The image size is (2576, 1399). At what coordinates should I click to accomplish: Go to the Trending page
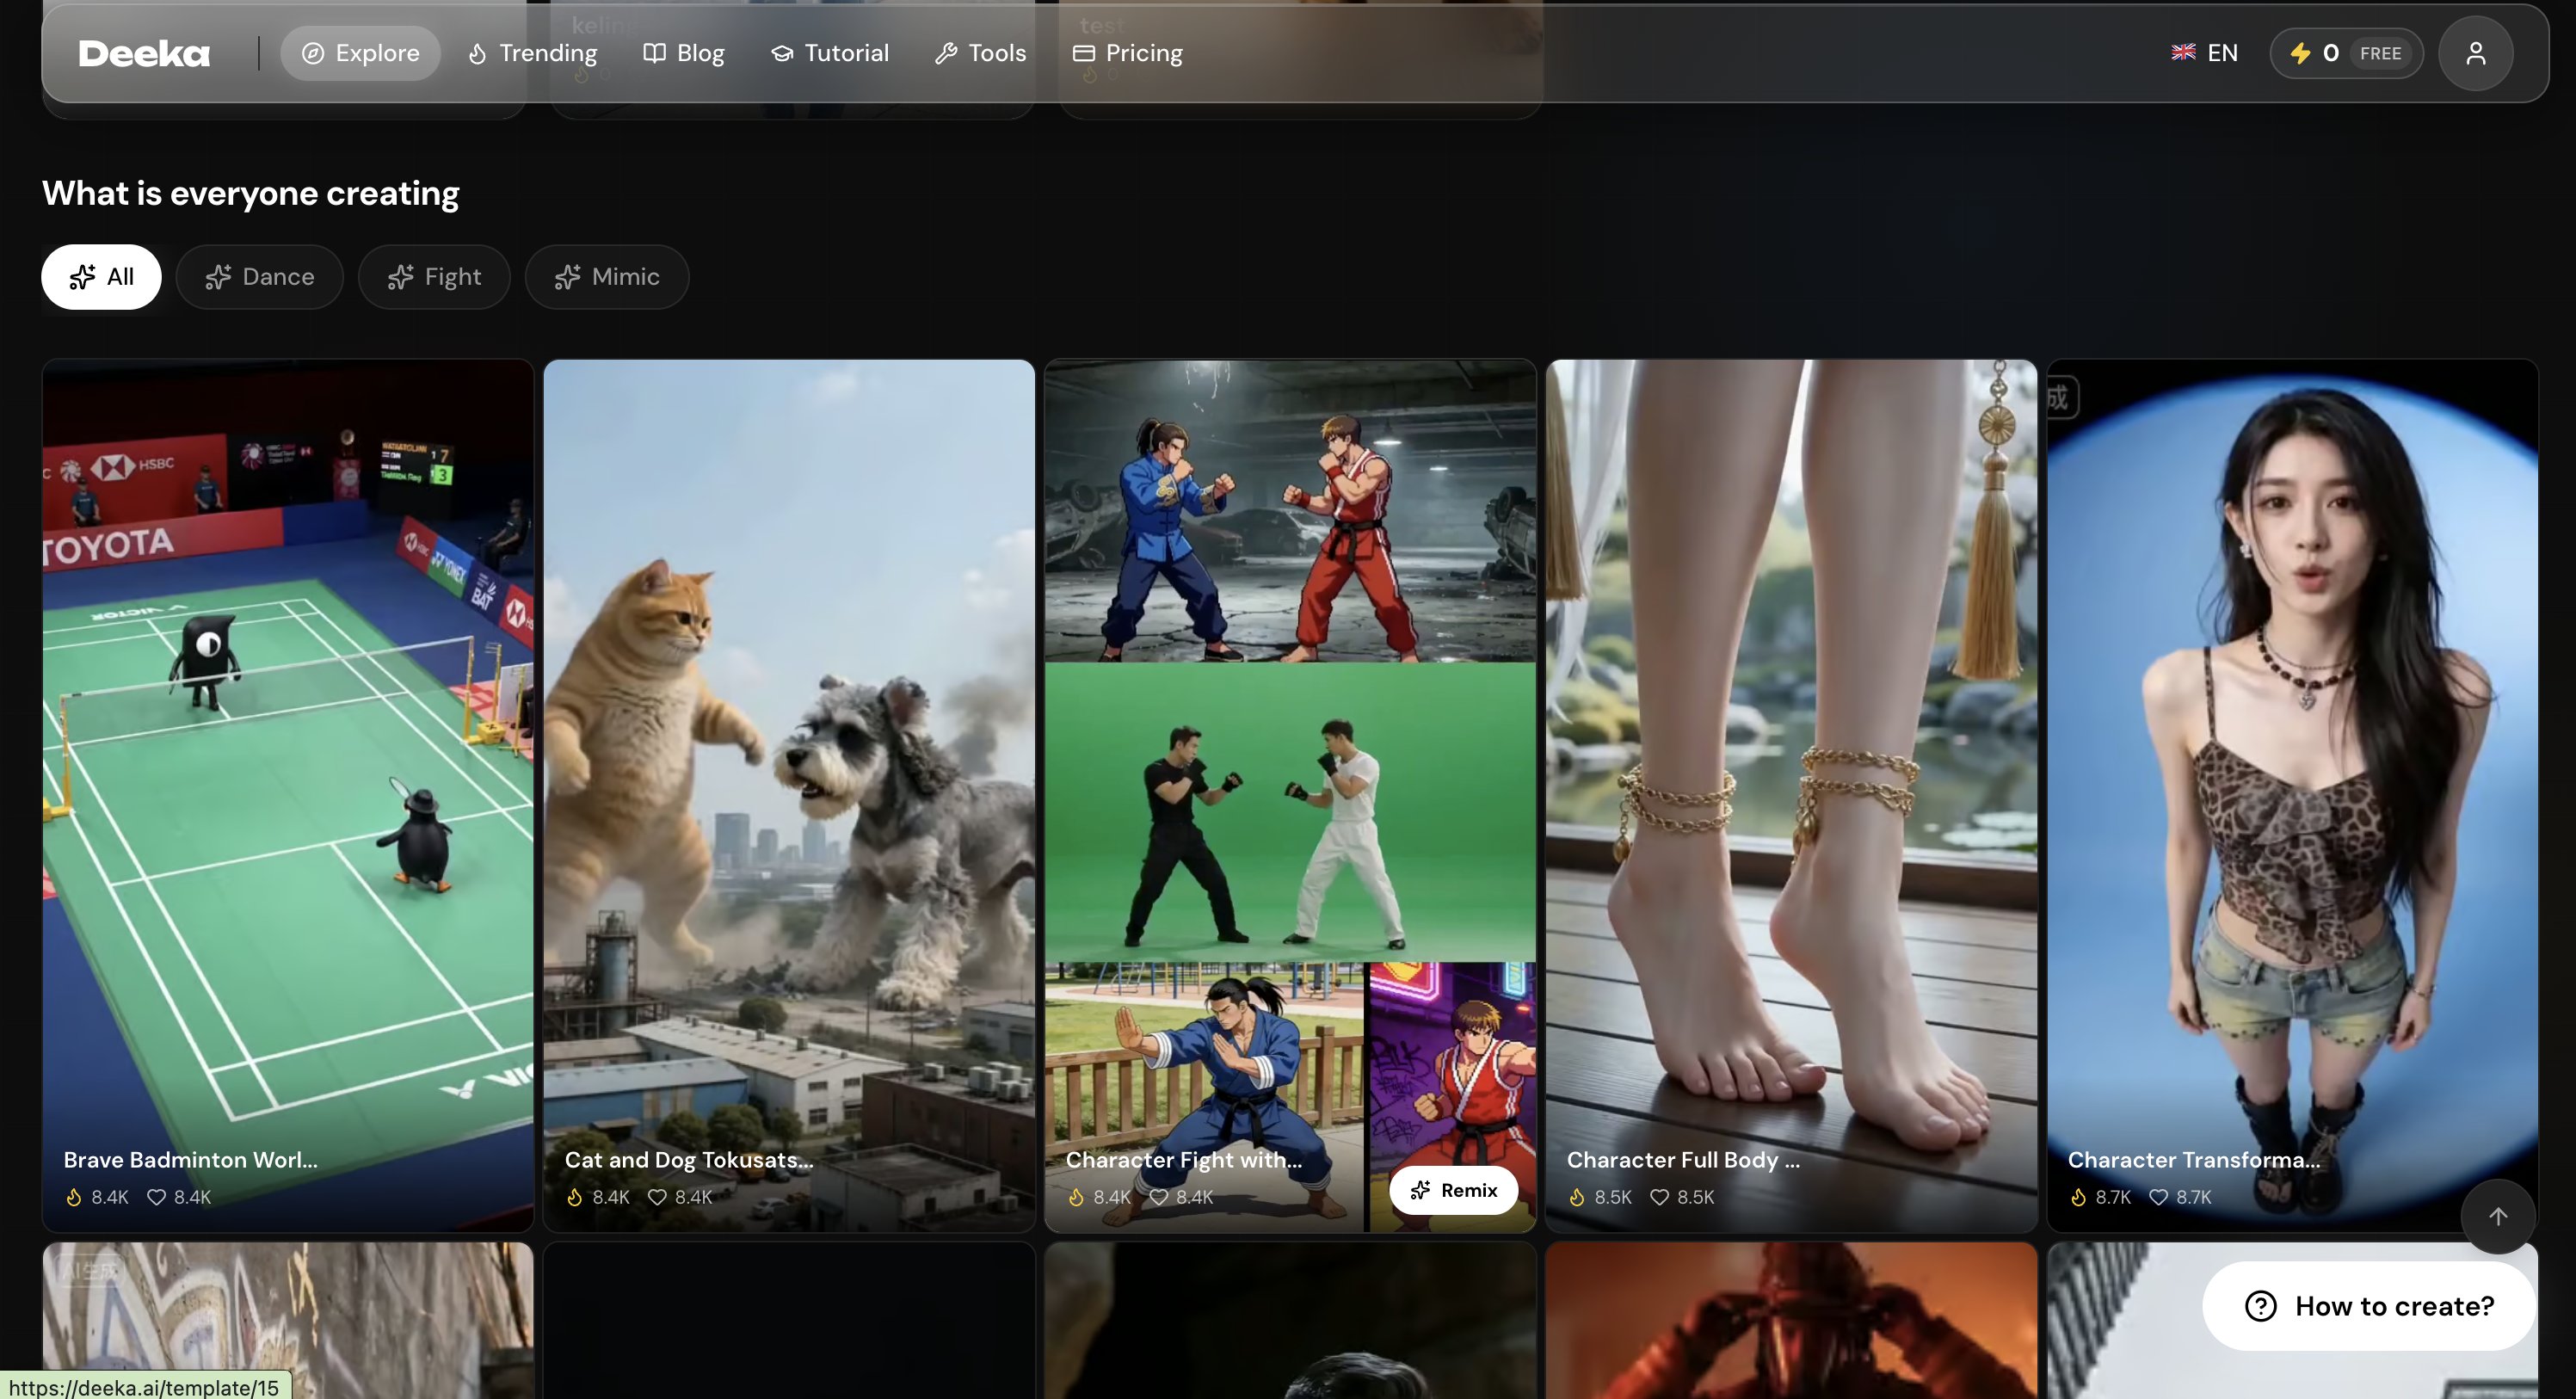[532, 53]
